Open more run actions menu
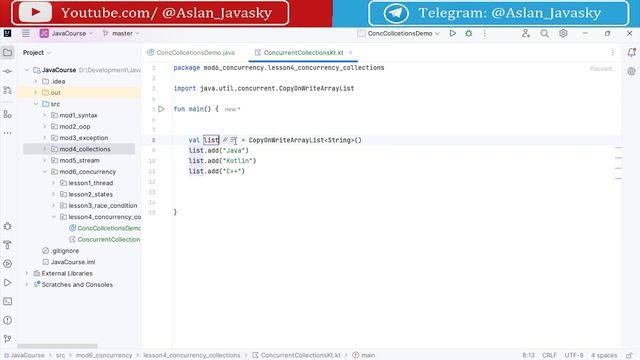640x360 pixels. point(484,33)
